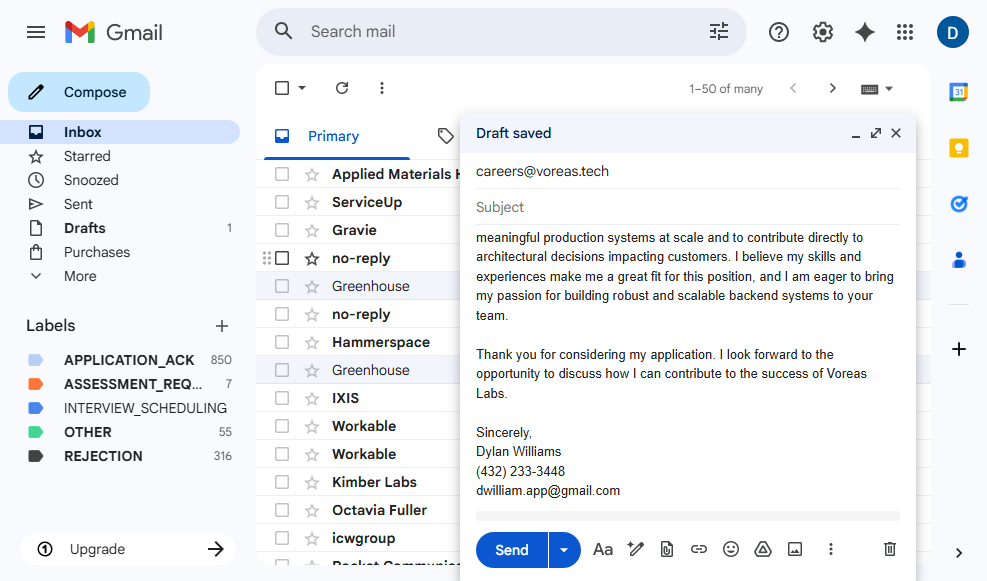
Task: Click into the Subject field
Action: [x=686, y=207]
